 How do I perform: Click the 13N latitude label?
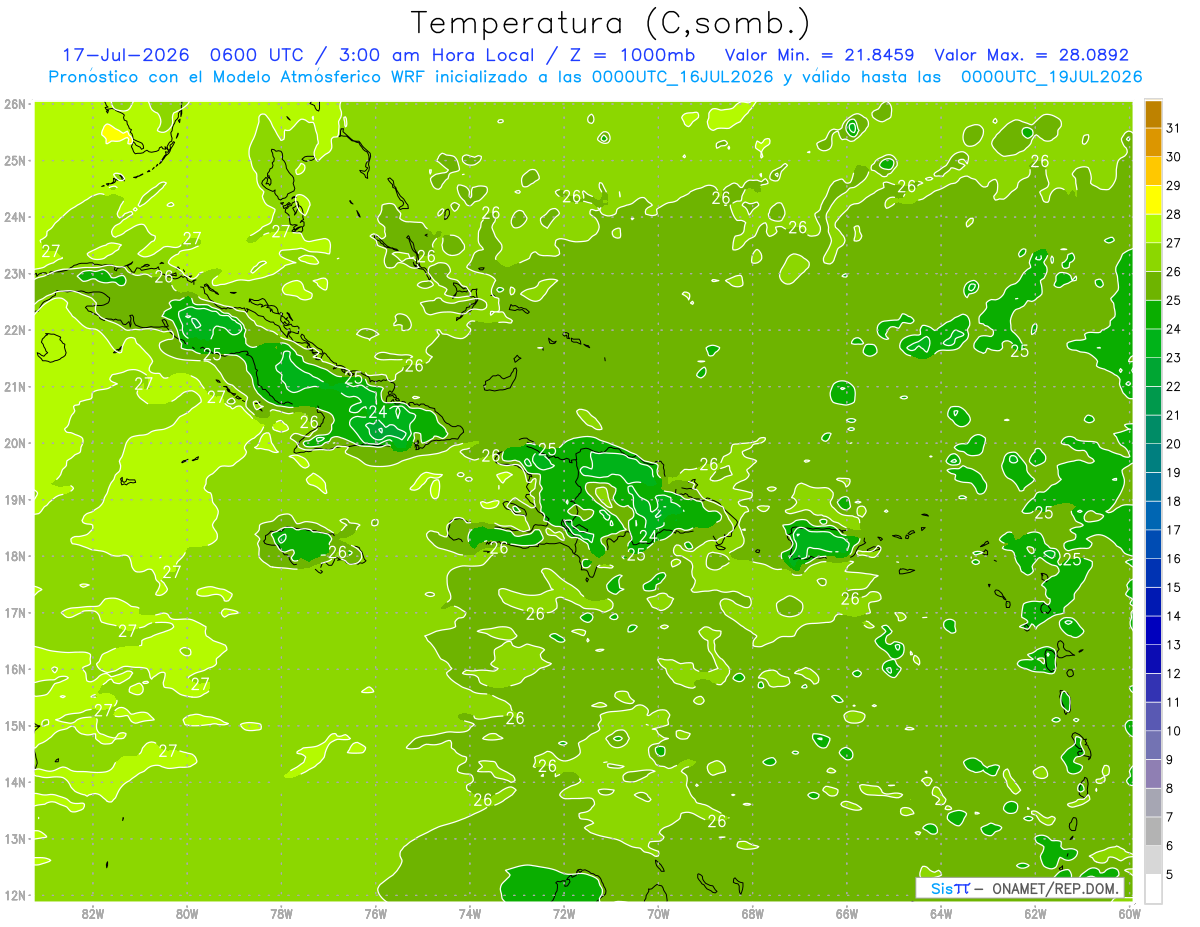click(15, 838)
